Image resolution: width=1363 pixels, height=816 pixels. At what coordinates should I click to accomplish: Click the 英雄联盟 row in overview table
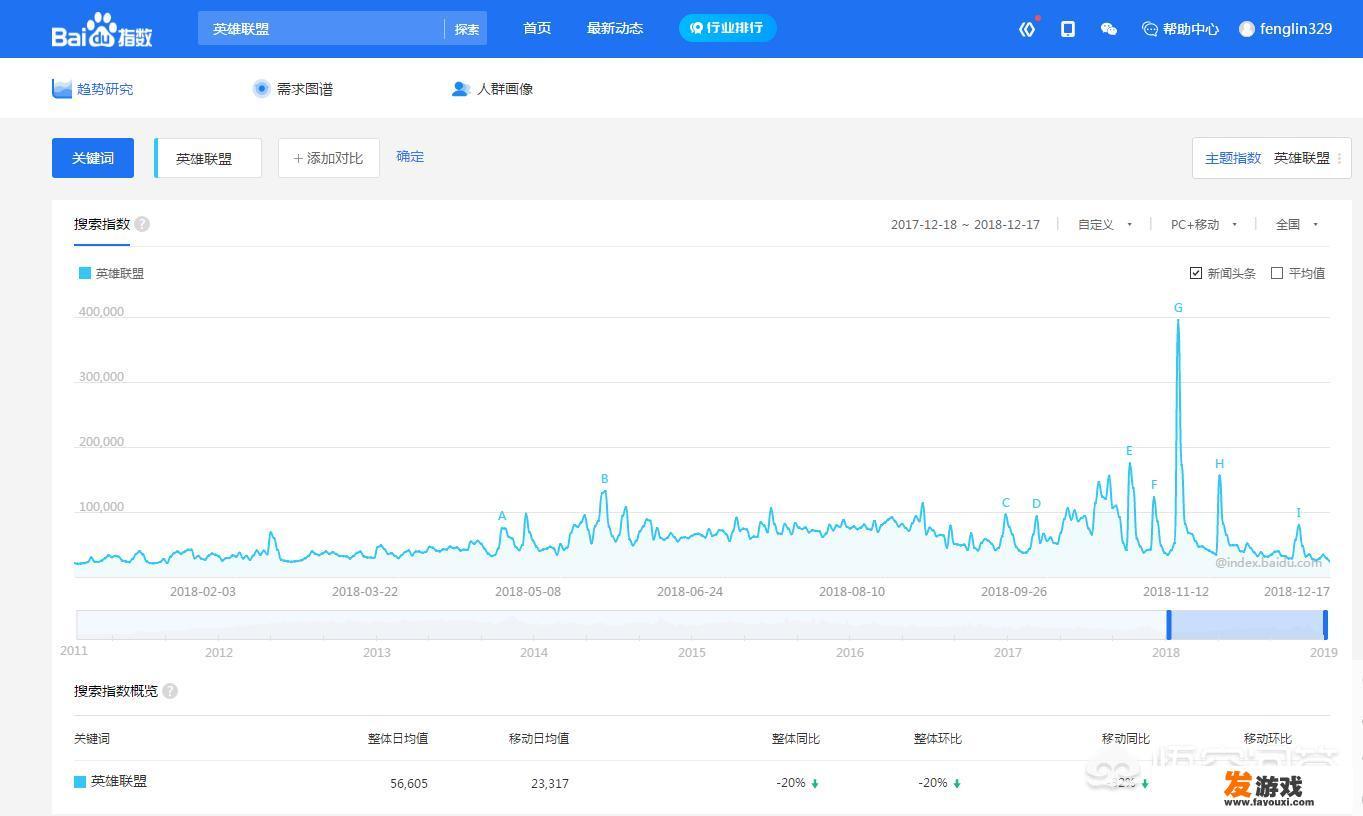[x=702, y=782]
